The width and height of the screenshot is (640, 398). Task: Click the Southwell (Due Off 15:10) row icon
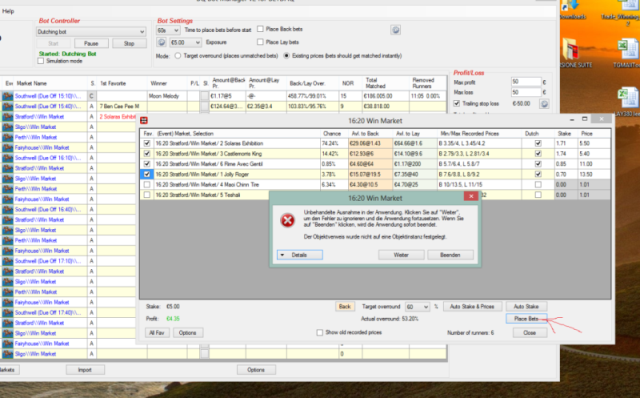[x=7, y=96]
